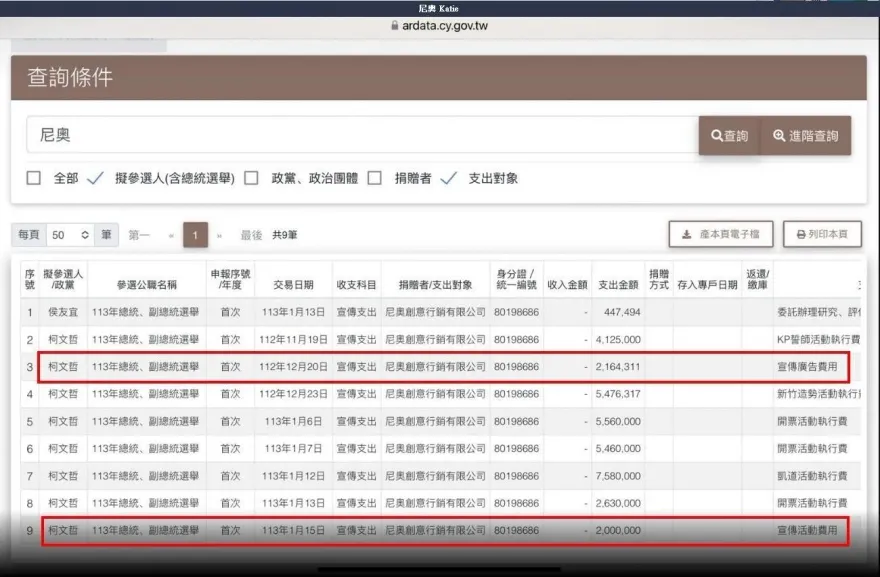Click the lock icon in address bar
Viewport: 880px width, 577px height.
click(396, 27)
